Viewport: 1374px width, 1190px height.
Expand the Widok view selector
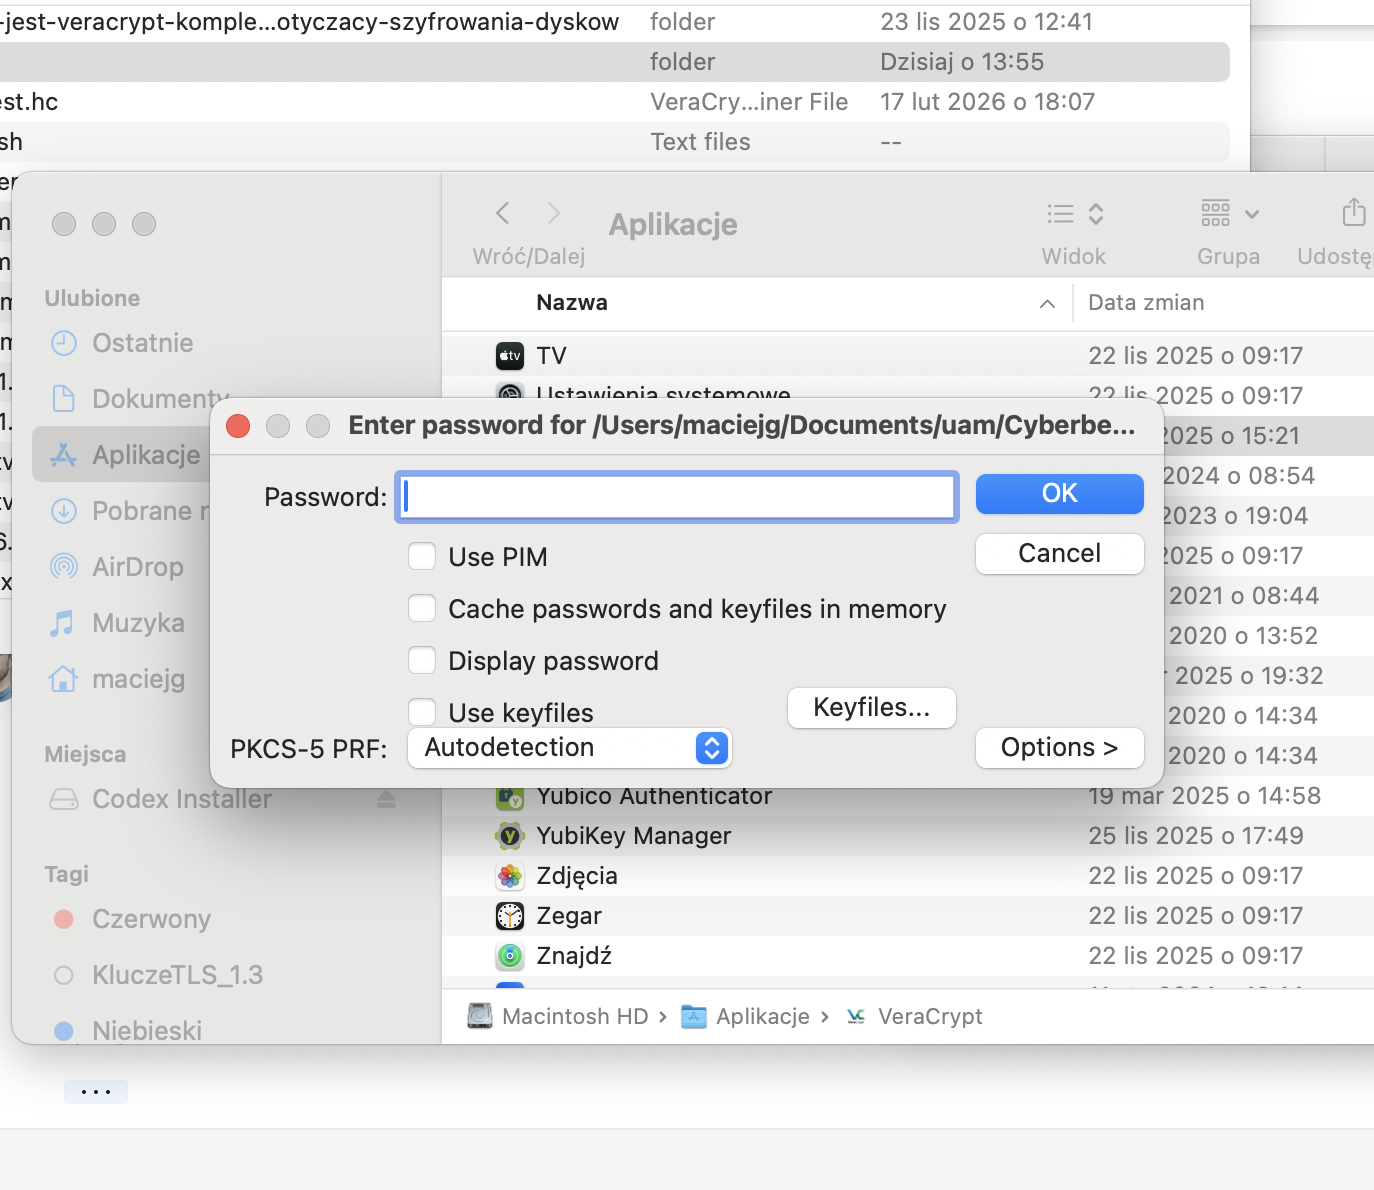pos(1075,214)
